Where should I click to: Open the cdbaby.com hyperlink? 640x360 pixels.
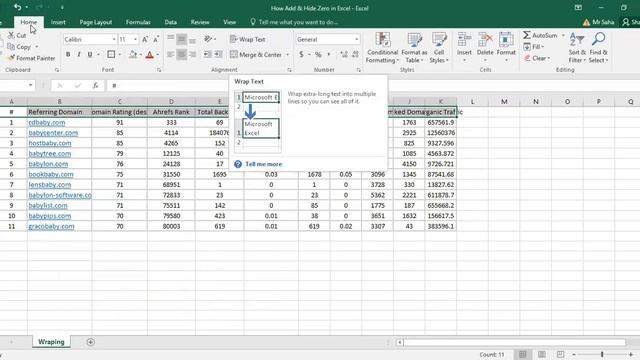47,122
